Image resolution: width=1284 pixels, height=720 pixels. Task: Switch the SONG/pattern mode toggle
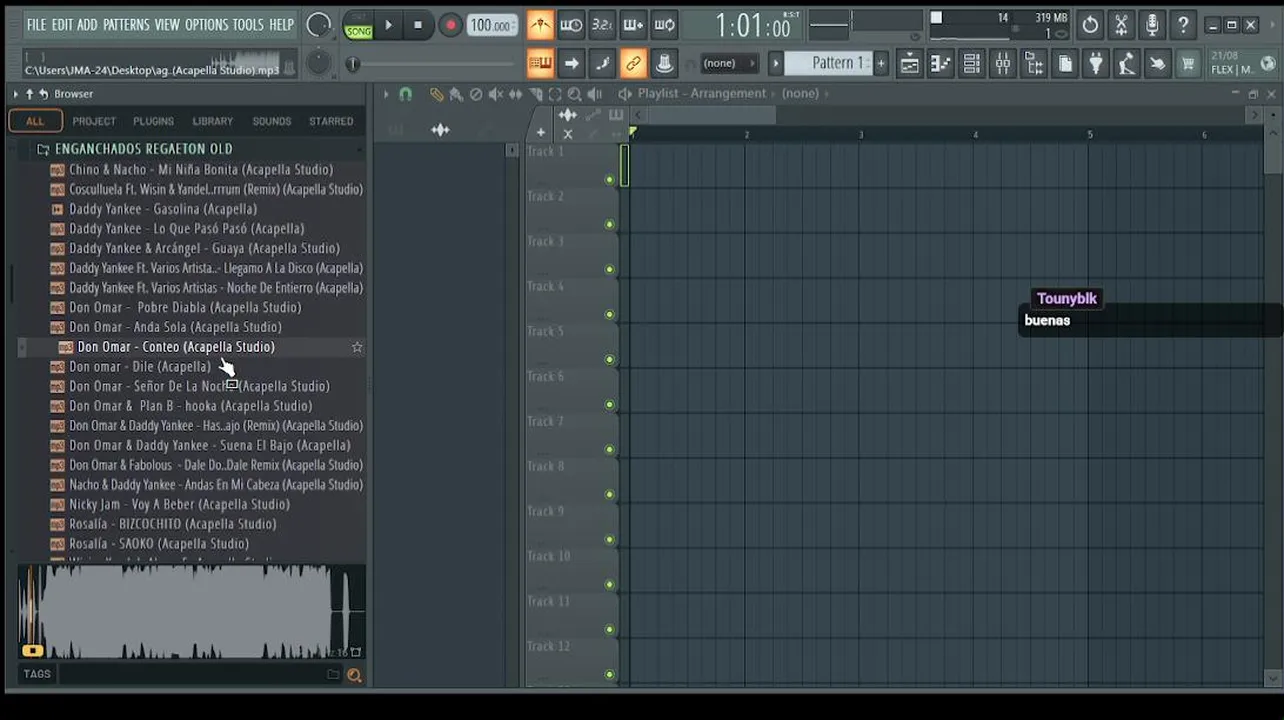[358, 25]
